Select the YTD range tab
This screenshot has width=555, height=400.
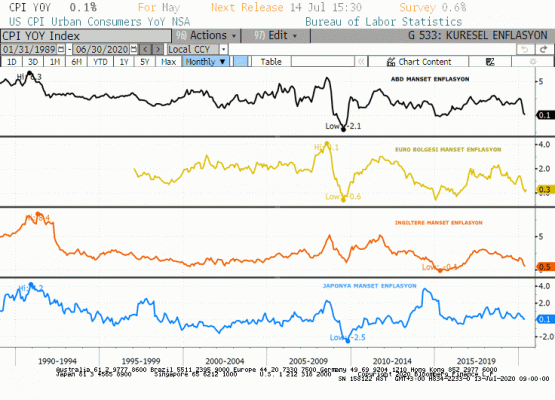pos(100,62)
